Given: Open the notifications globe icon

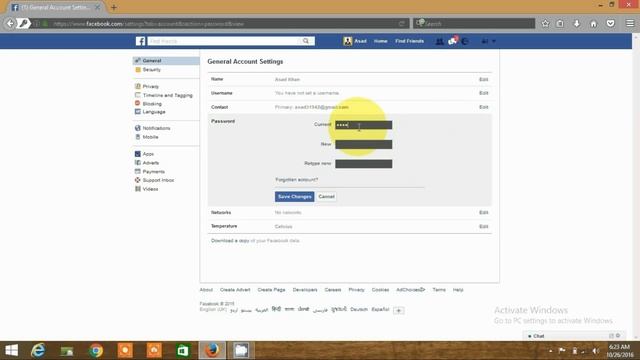Looking at the screenshot, I should click(x=465, y=41).
